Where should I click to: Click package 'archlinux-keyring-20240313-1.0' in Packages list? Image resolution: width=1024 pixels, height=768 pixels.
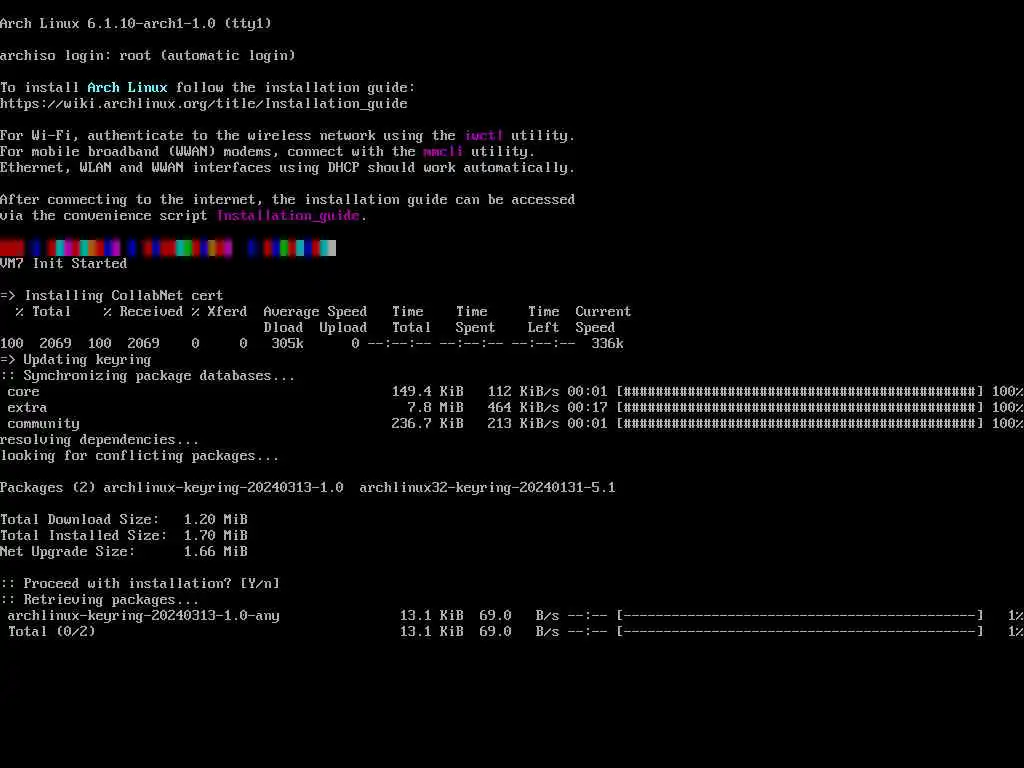[223, 488]
